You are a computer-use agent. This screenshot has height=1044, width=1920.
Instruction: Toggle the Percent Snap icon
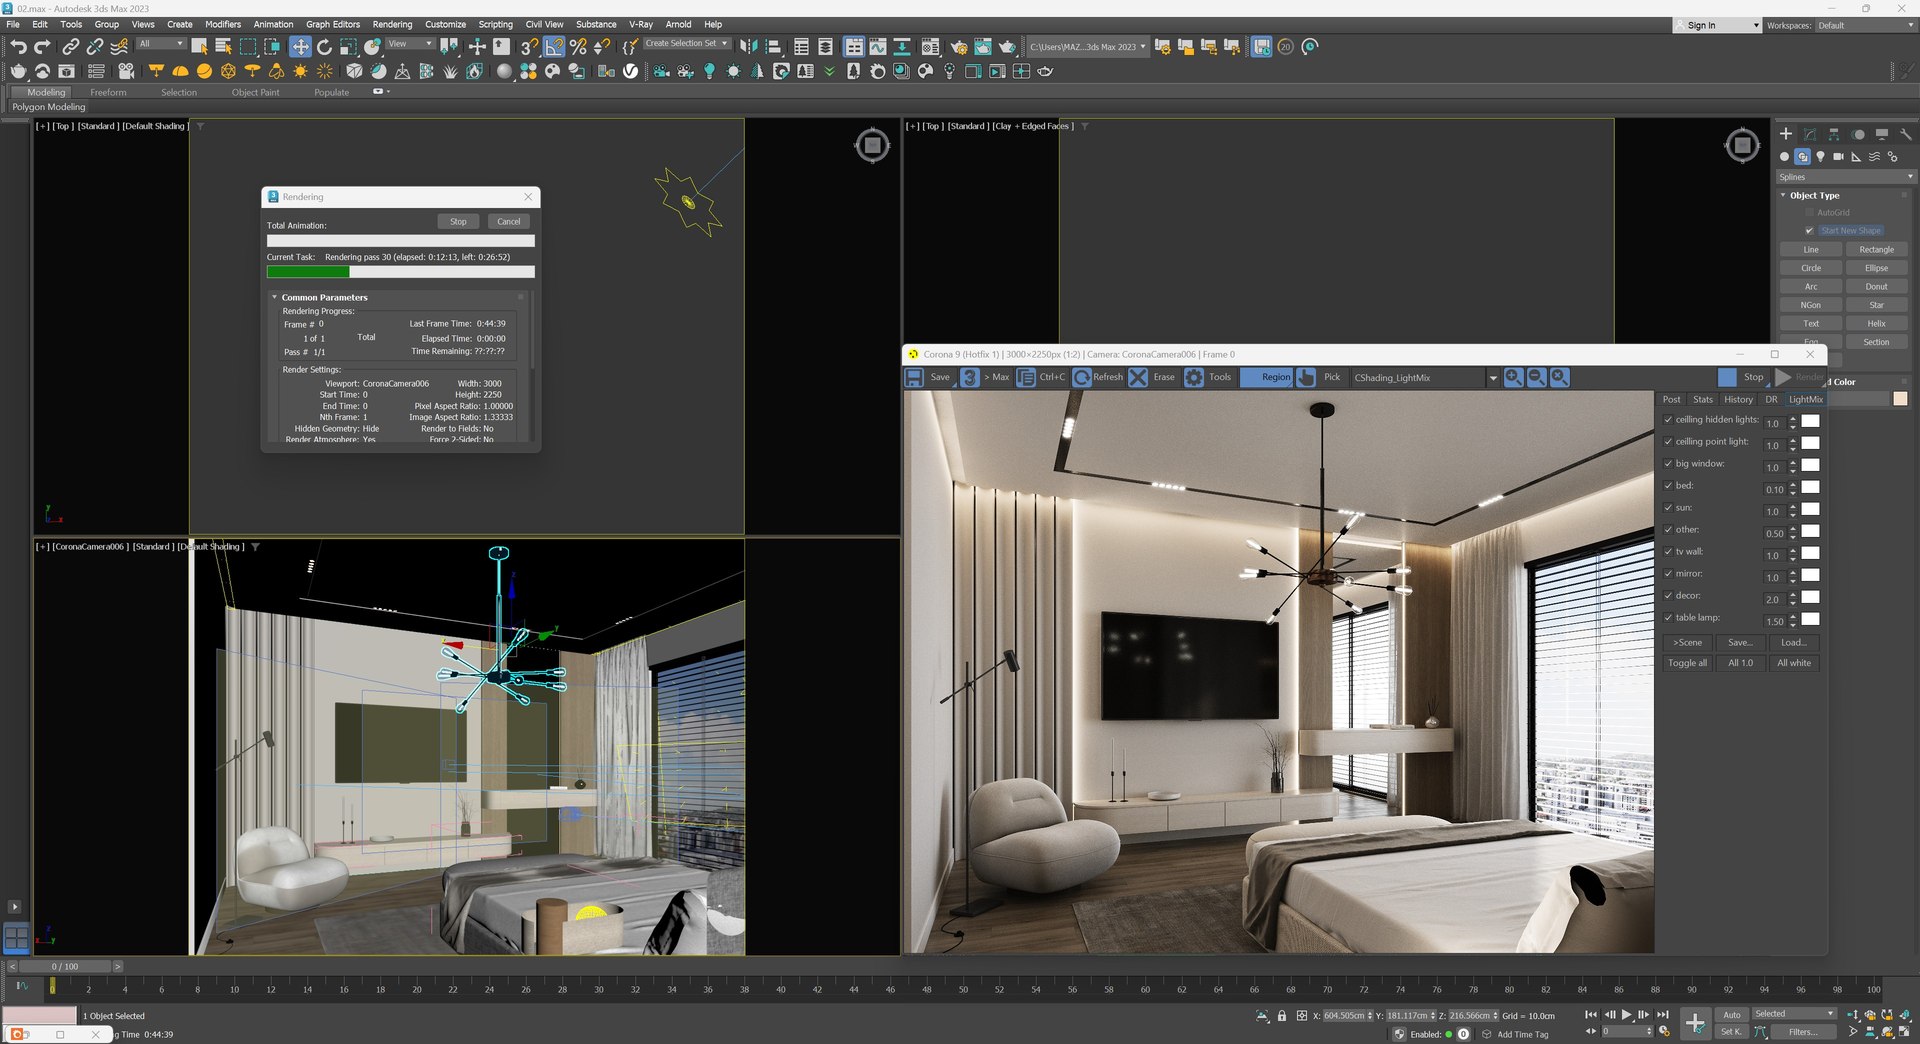[578, 47]
